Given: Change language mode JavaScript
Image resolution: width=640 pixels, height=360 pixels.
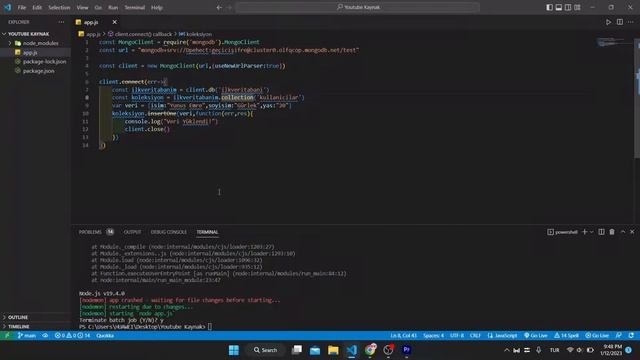Looking at the screenshot, I should coord(502,336).
